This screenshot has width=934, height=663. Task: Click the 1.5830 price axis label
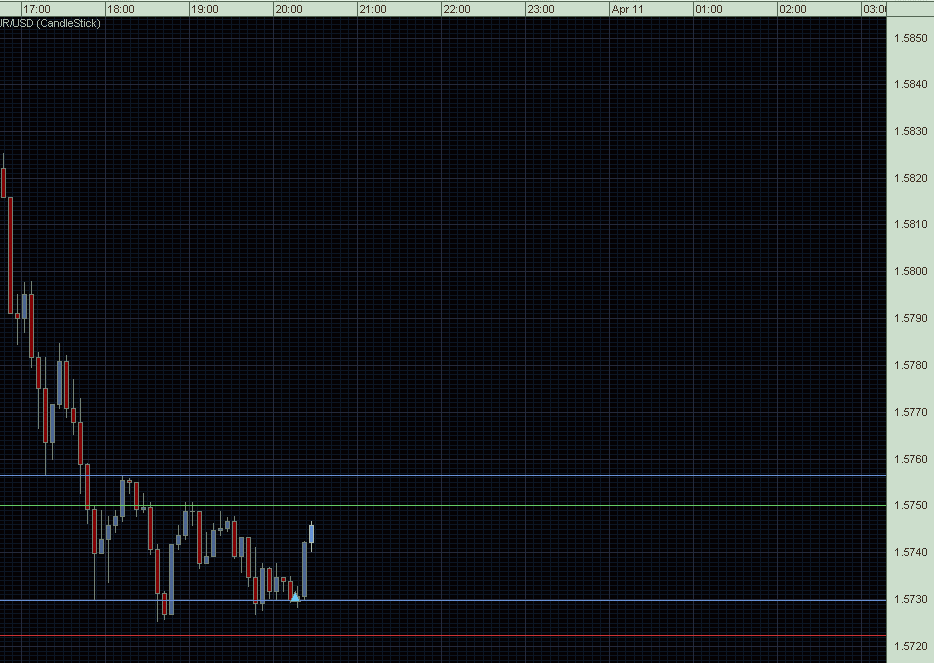click(911, 131)
